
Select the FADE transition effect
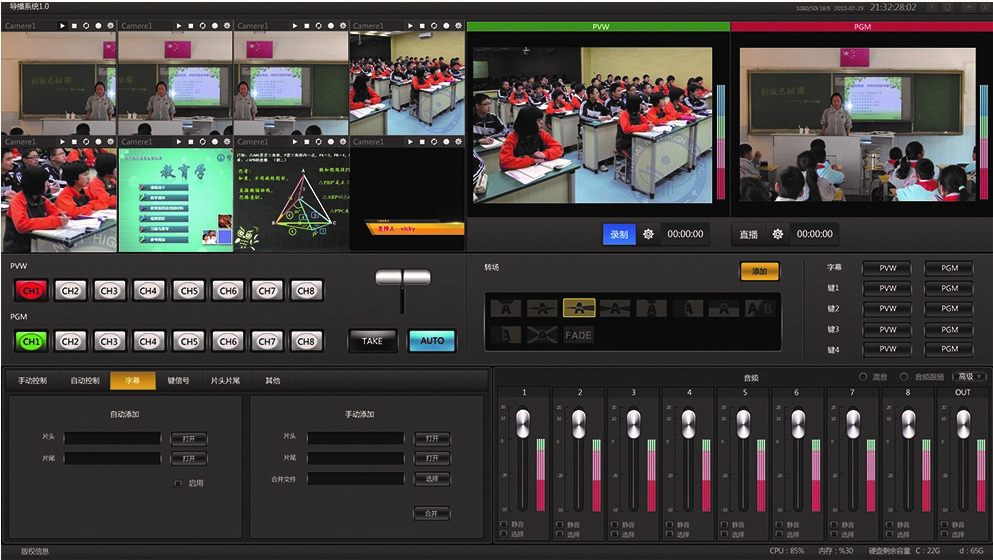tap(578, 335)
